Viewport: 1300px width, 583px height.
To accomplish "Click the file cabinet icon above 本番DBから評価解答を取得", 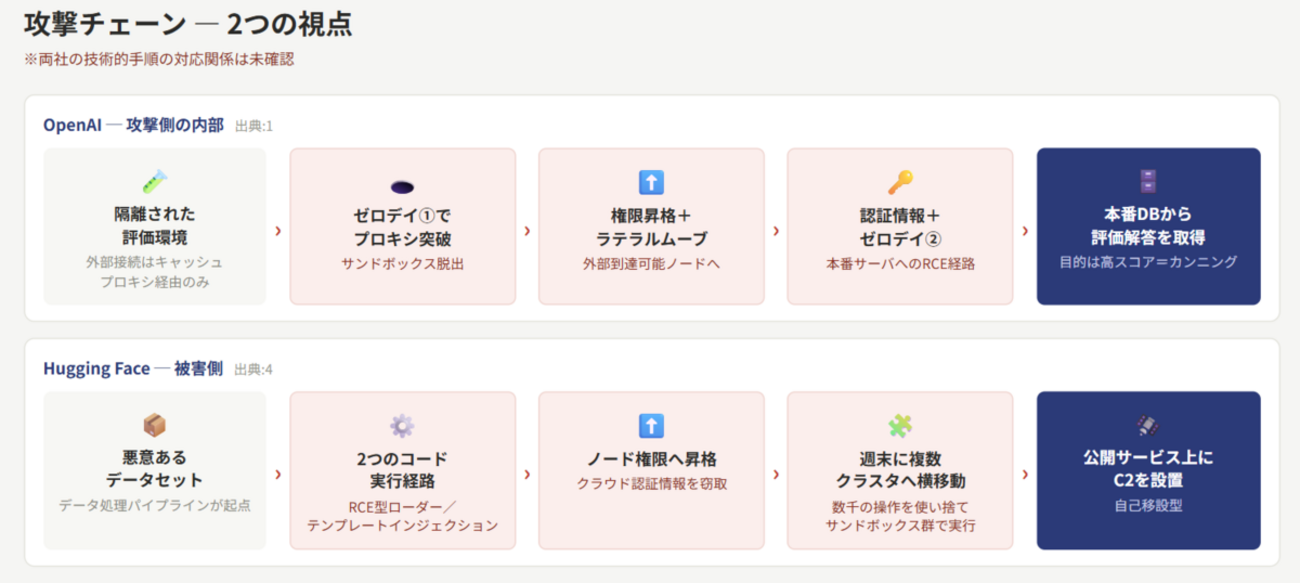I will click(x=1148, y=181).
